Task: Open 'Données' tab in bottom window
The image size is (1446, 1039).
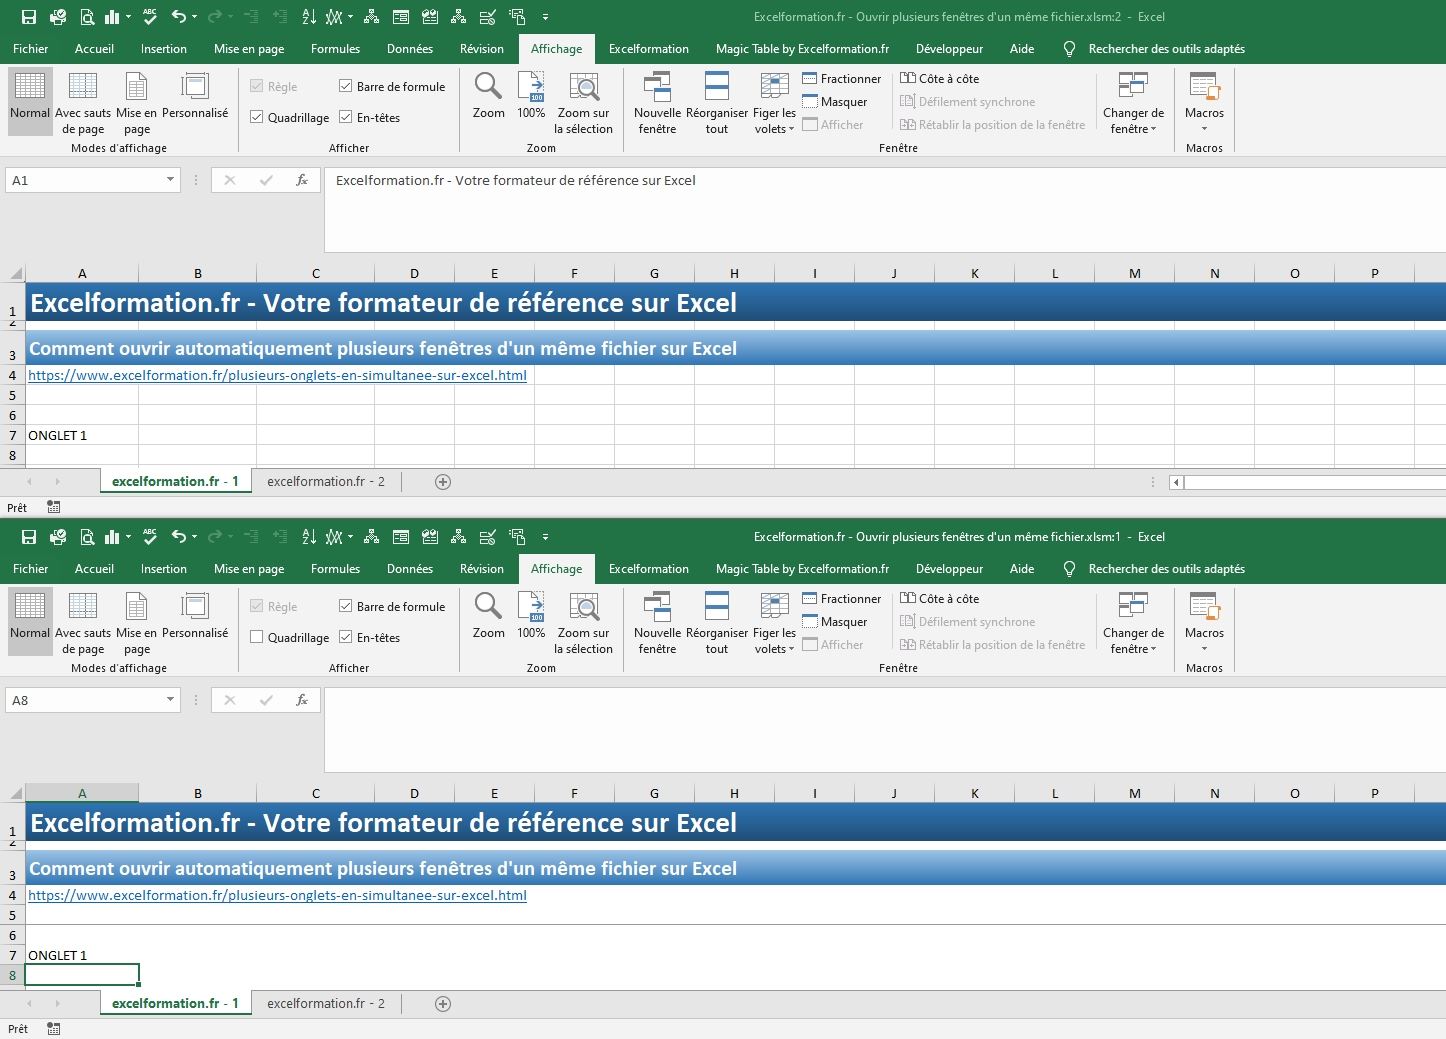Action: tap(410, 569)
